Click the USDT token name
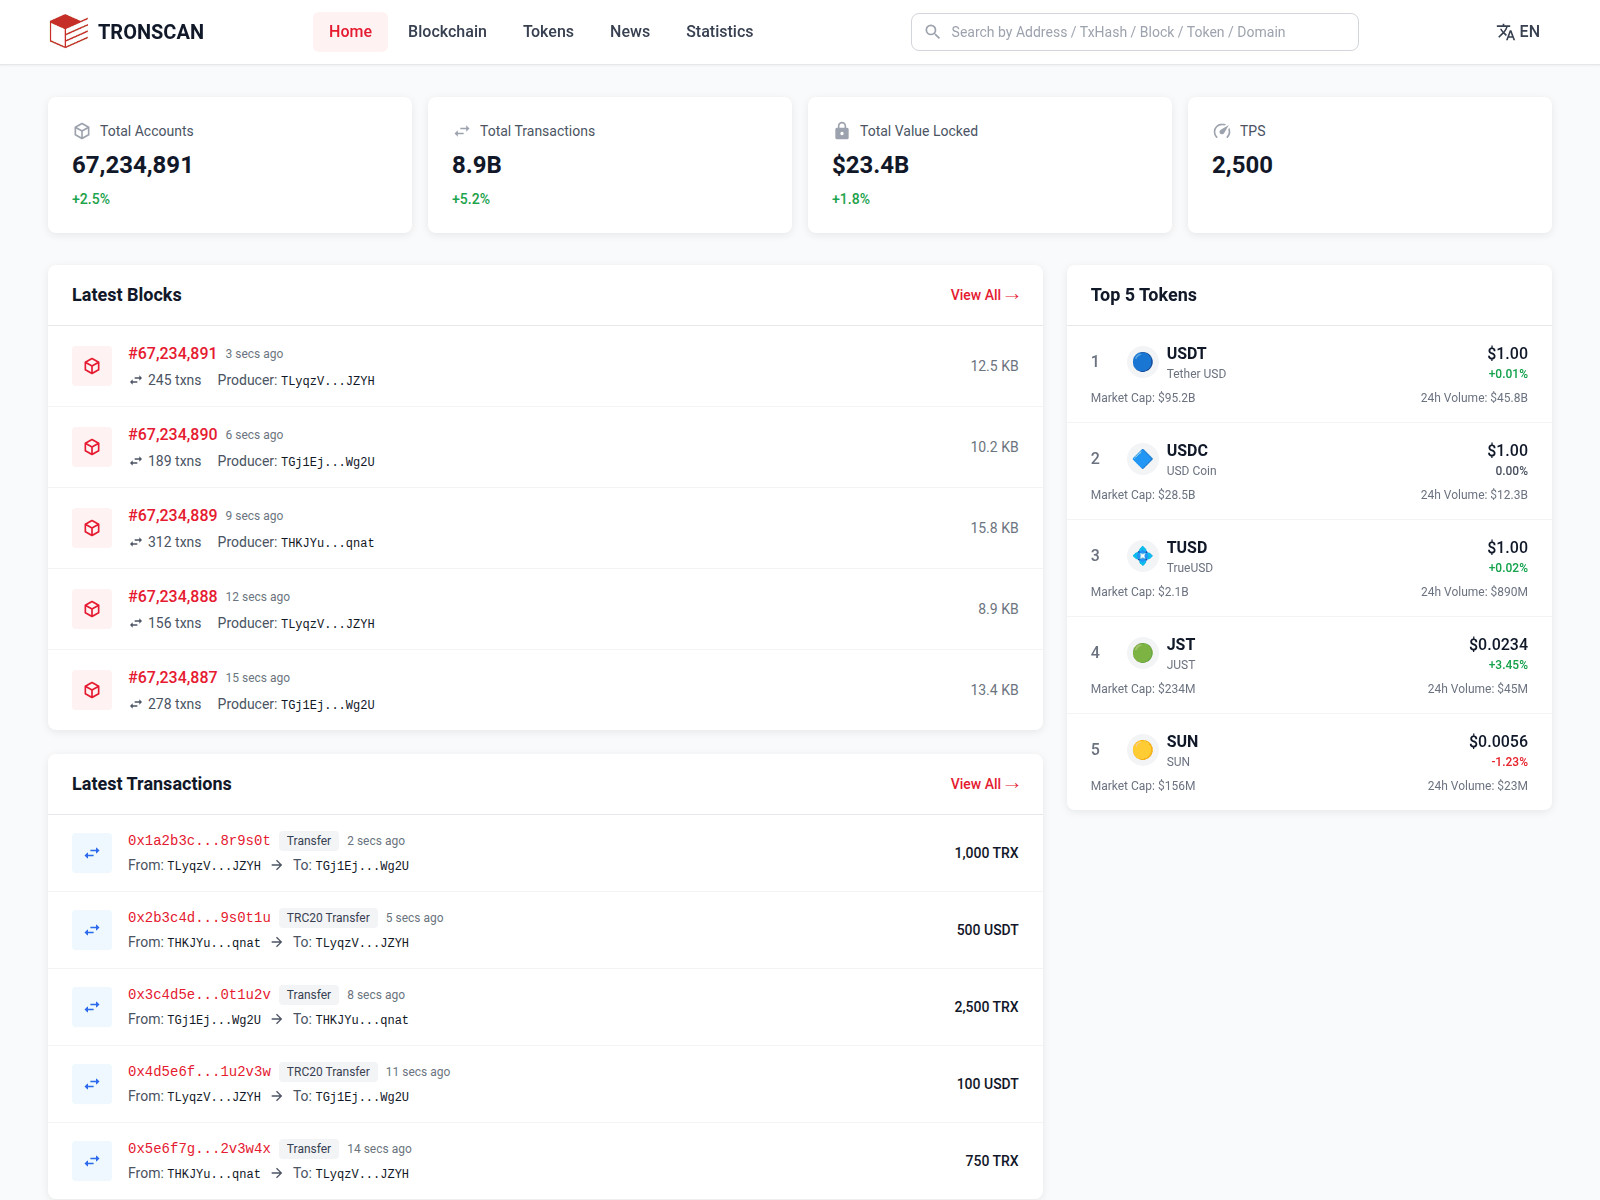1600x1200 pixels. (x=1186, y=354)
